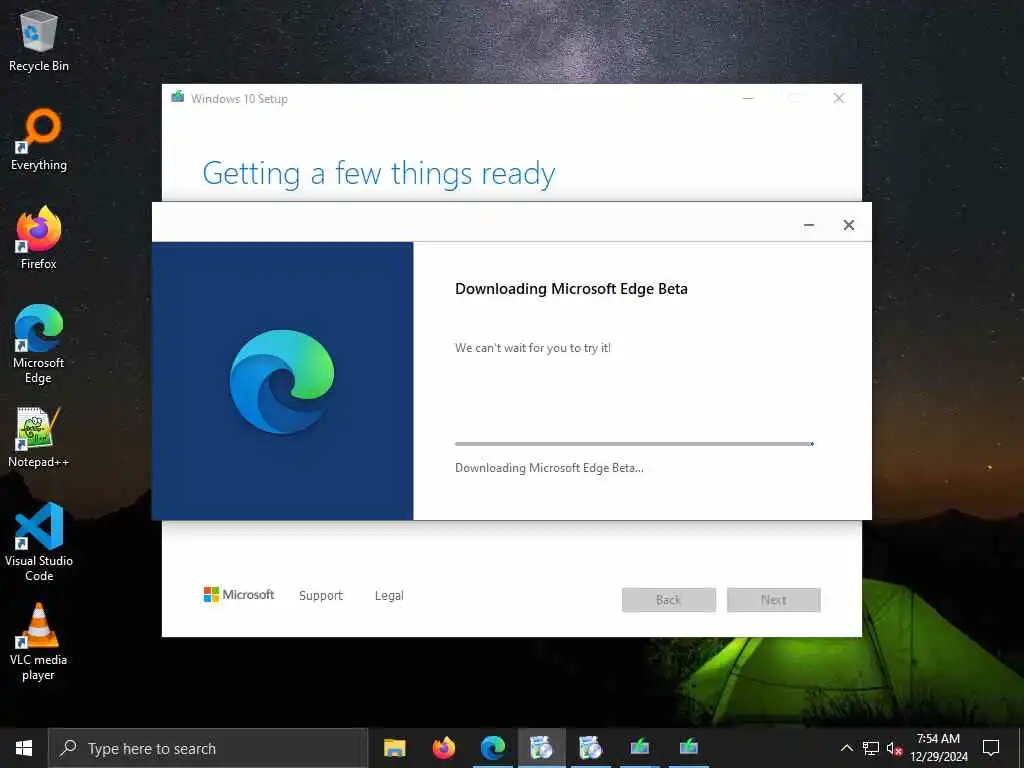Select the 'We can't wait for you to try it!' text
1024x768 pixels.
point(533,348)
